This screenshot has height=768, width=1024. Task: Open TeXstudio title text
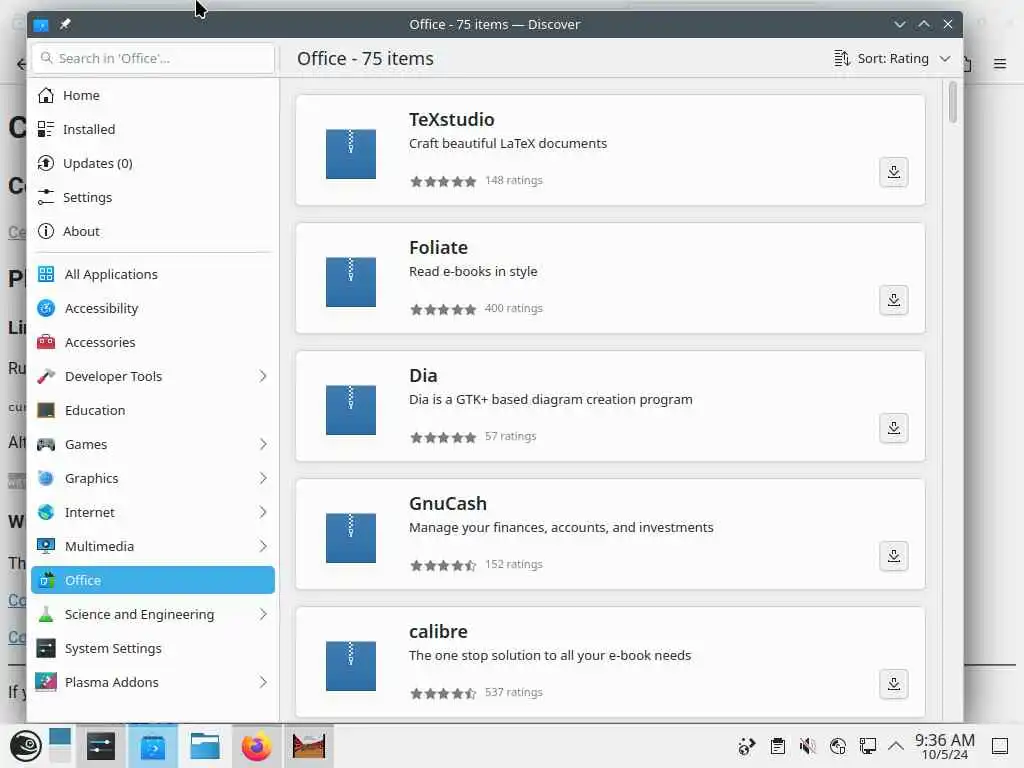[451, 120]
